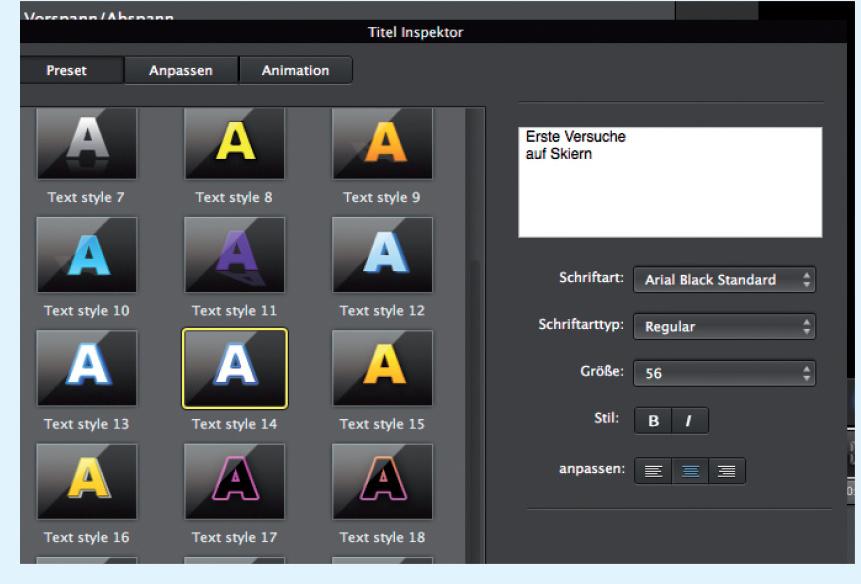
Task: Click the Text style 10 label
Action: [x=87, y=311]
